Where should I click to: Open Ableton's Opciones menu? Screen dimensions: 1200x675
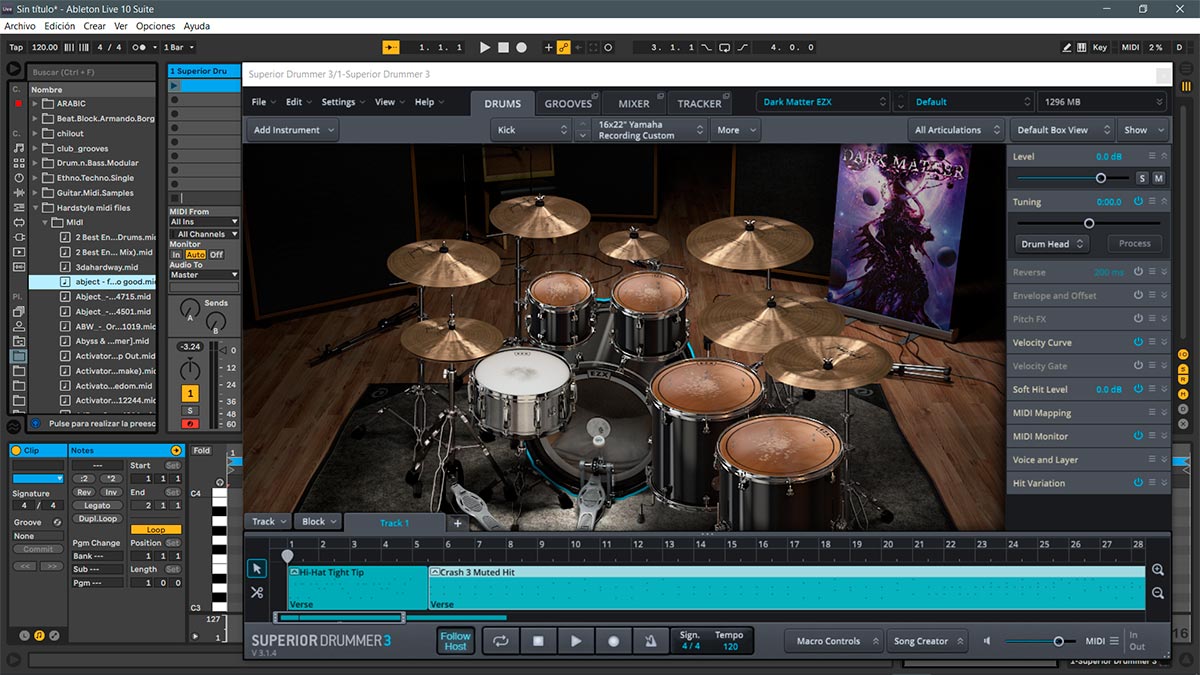155,26
